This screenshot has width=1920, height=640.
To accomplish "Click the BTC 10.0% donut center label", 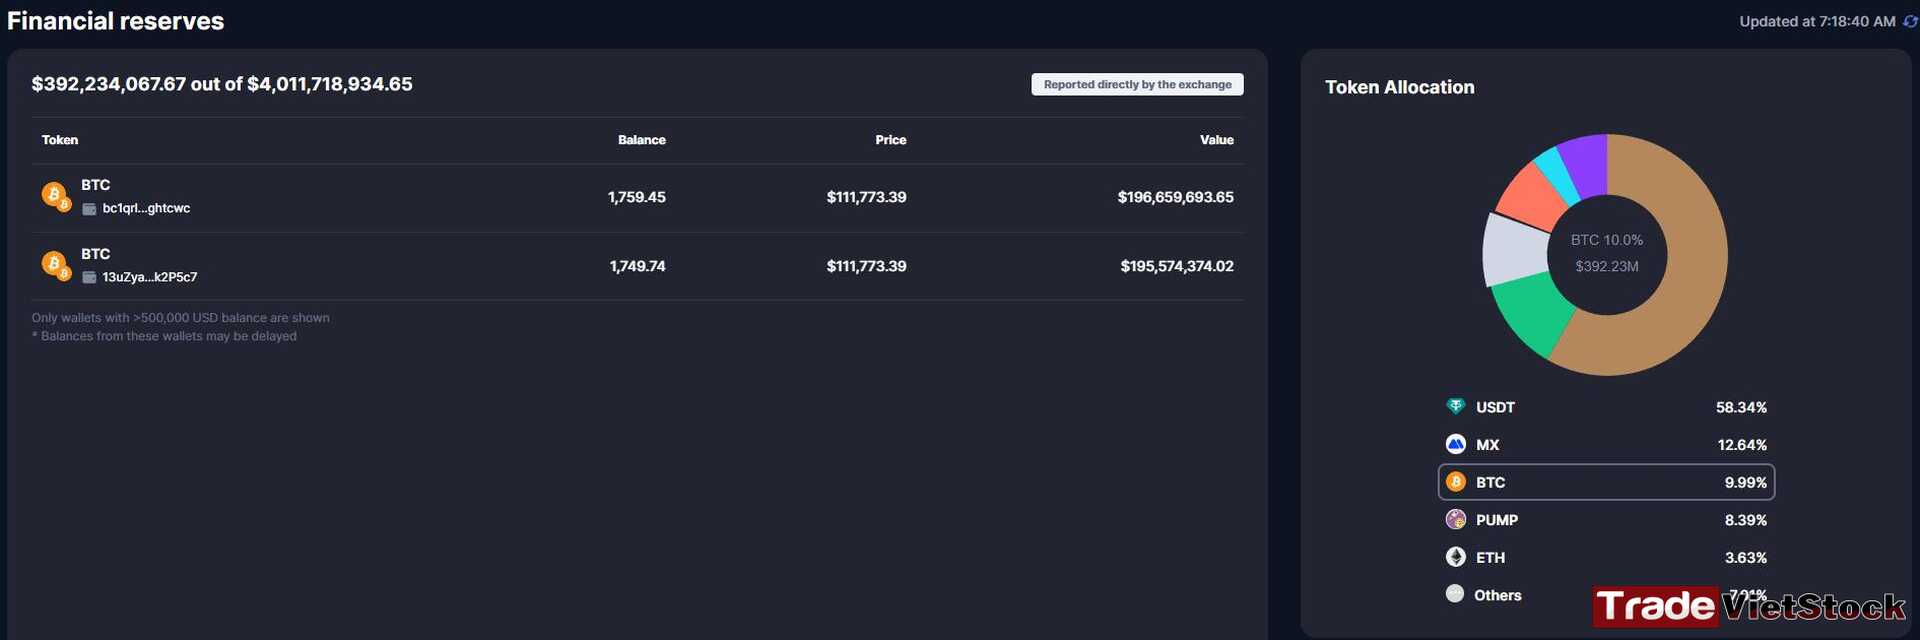I will 1606,240.
